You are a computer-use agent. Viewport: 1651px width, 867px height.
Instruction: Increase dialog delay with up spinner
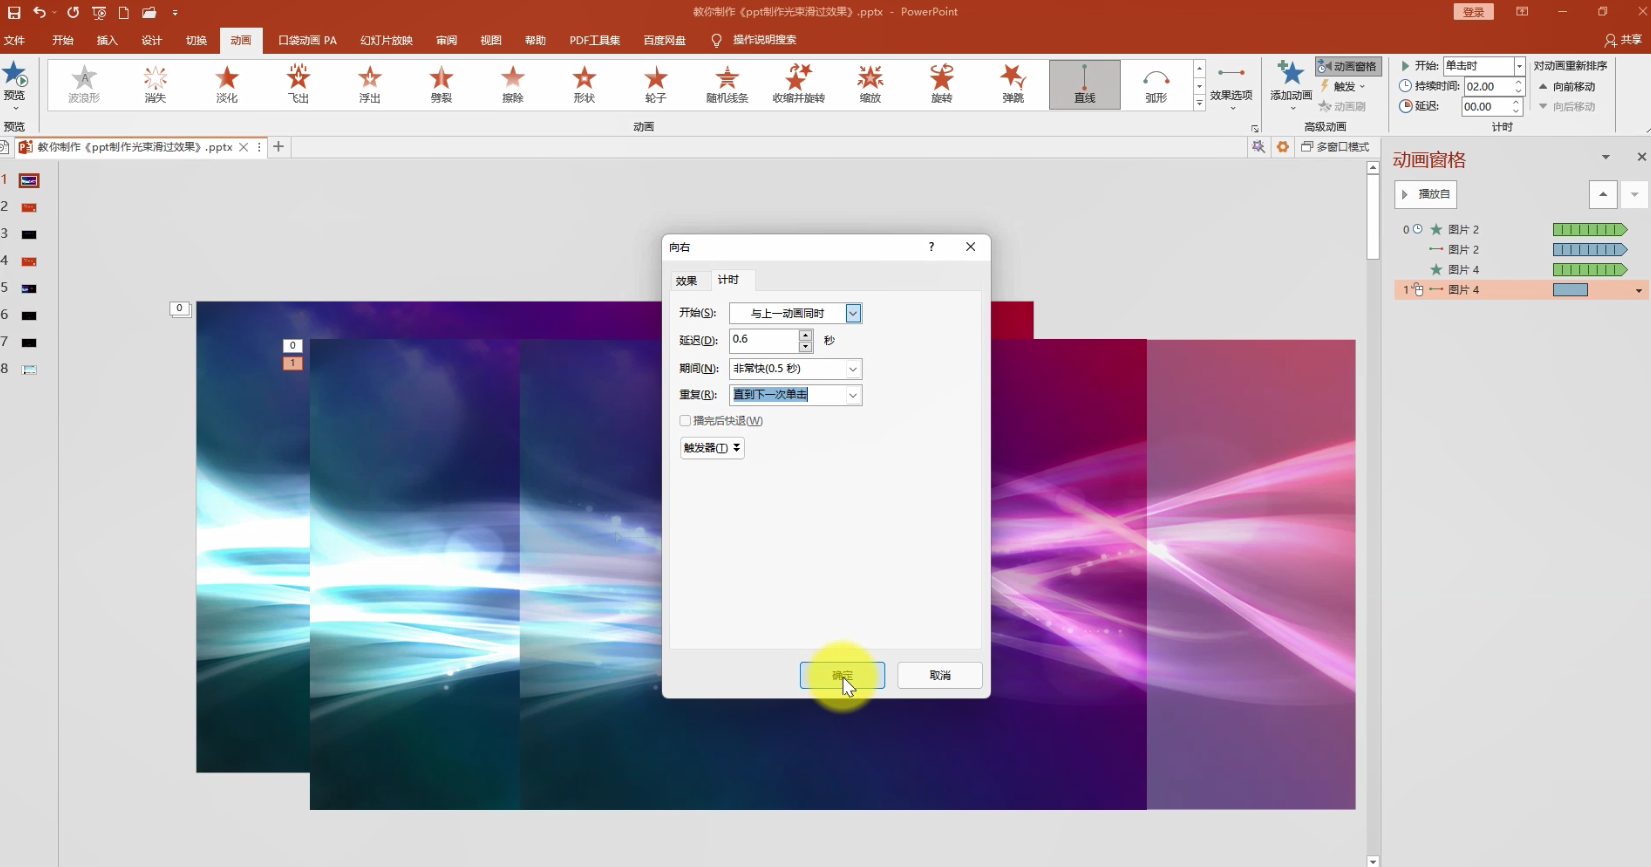coord(806,335)
